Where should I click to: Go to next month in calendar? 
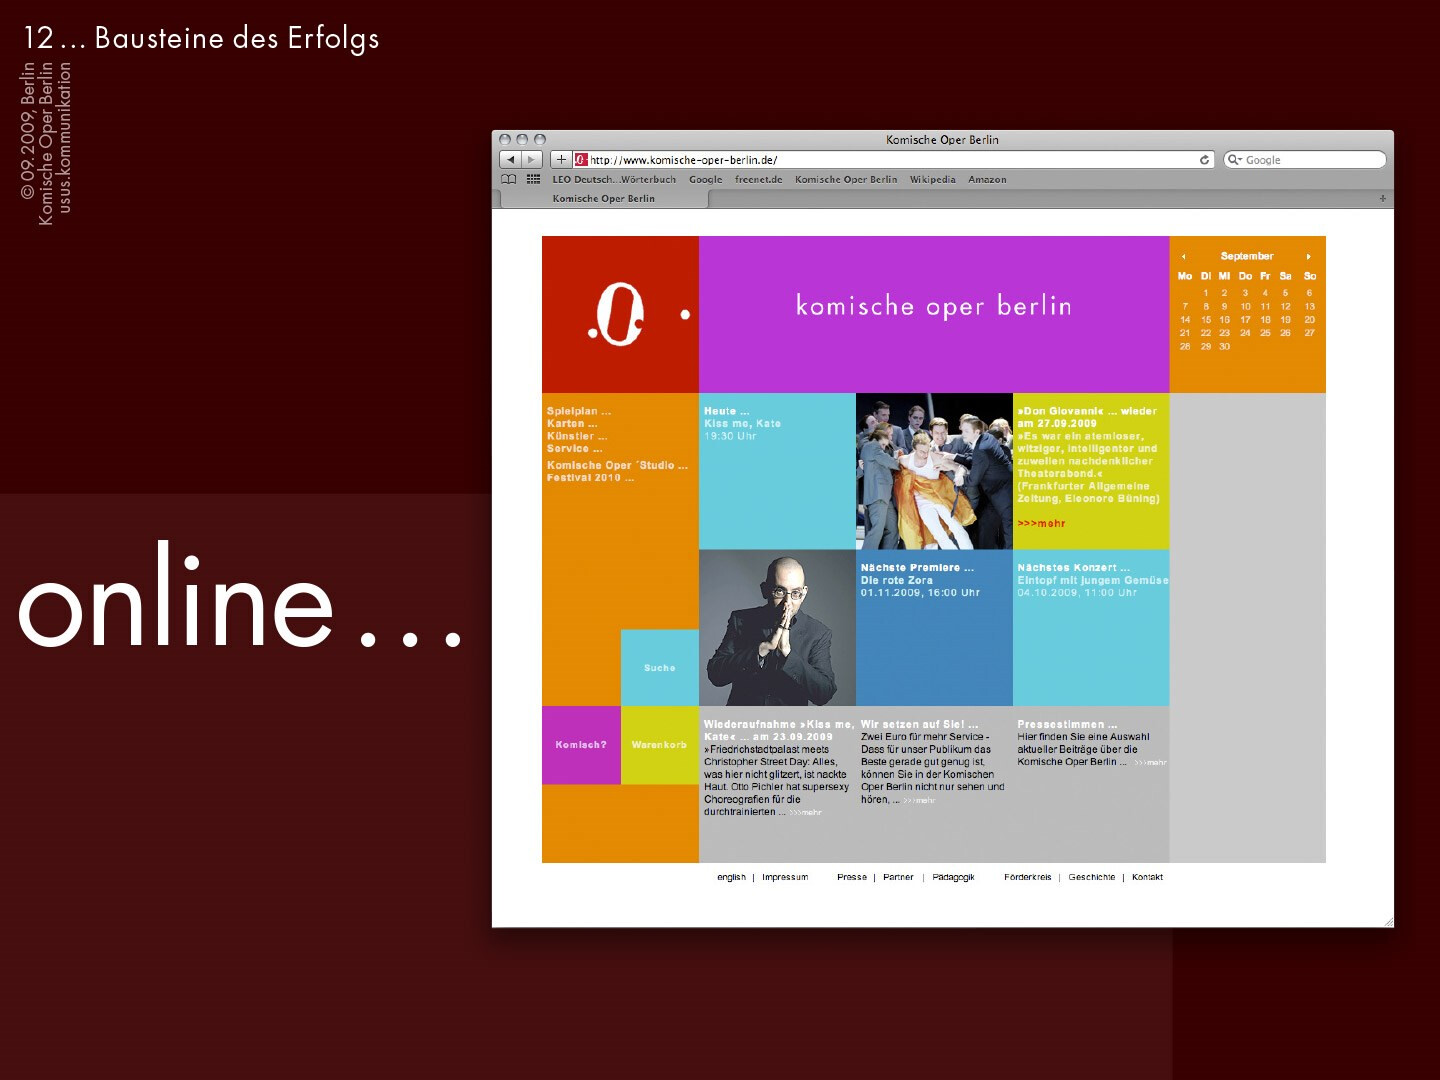1308,257
